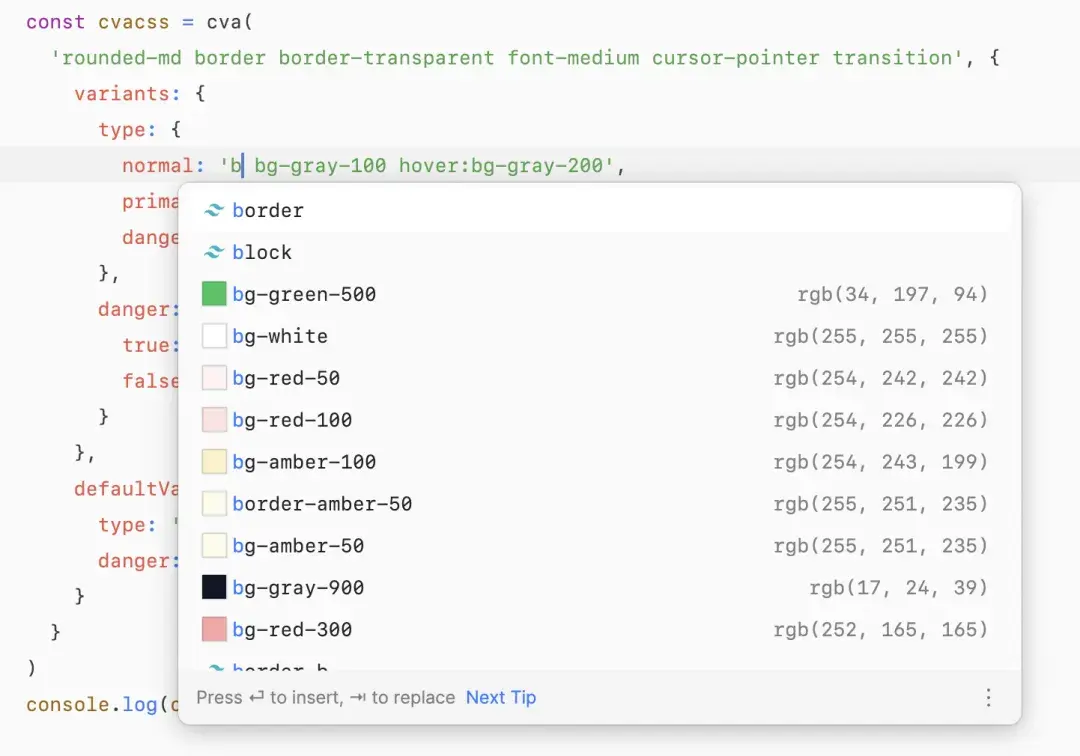The width and height of the screenshot is (1080, 756).
Task: Select the block completion suggestion
Action: click(x=599, y=252)
